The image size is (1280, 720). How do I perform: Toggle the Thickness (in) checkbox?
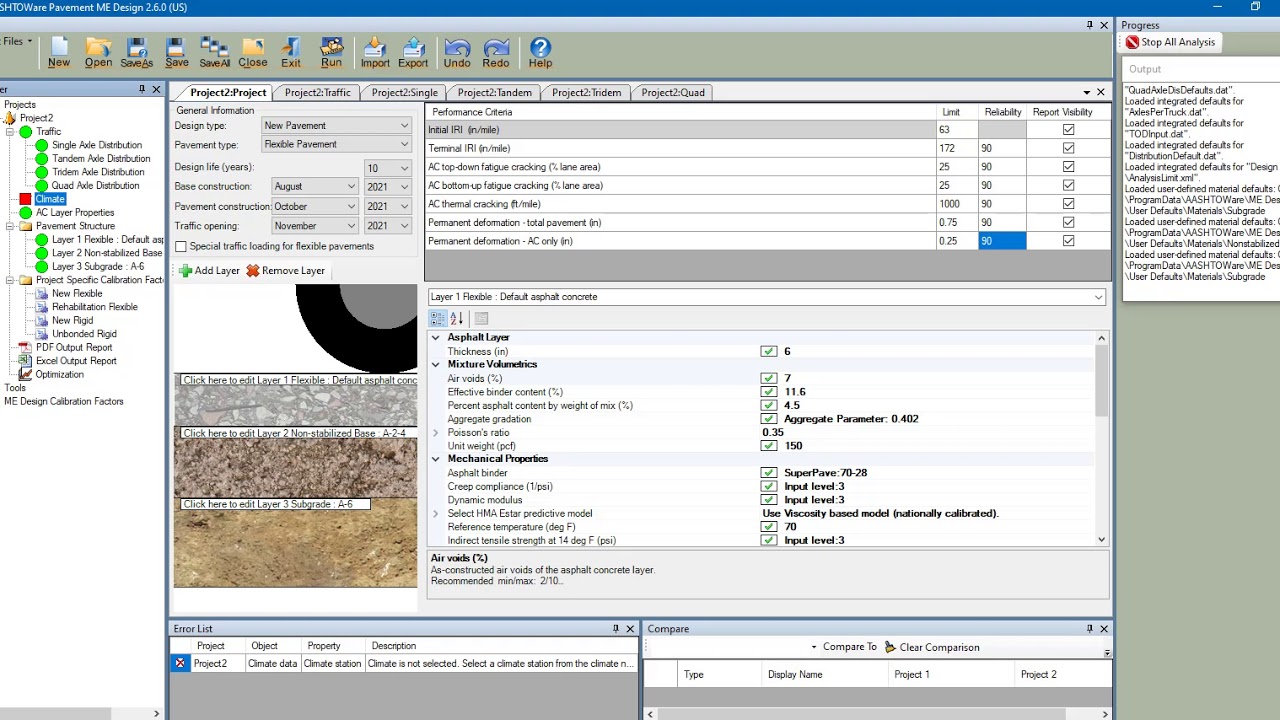pyautogui.click(x=768, y=351)
